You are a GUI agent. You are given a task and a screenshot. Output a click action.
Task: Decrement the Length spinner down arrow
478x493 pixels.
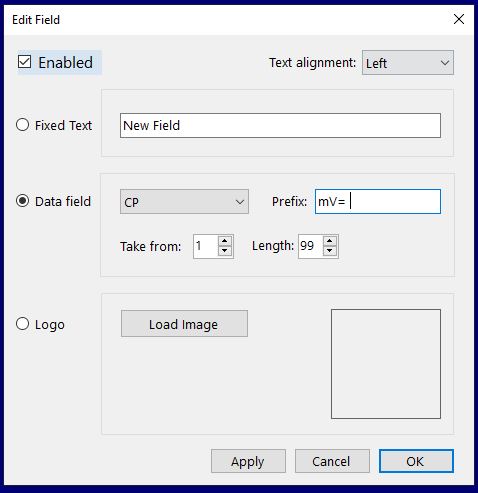[330, 251]
